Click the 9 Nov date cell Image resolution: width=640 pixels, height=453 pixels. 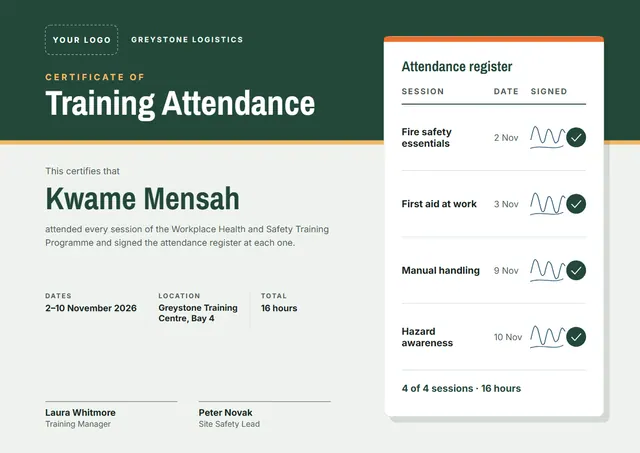(x=506, y=271)
